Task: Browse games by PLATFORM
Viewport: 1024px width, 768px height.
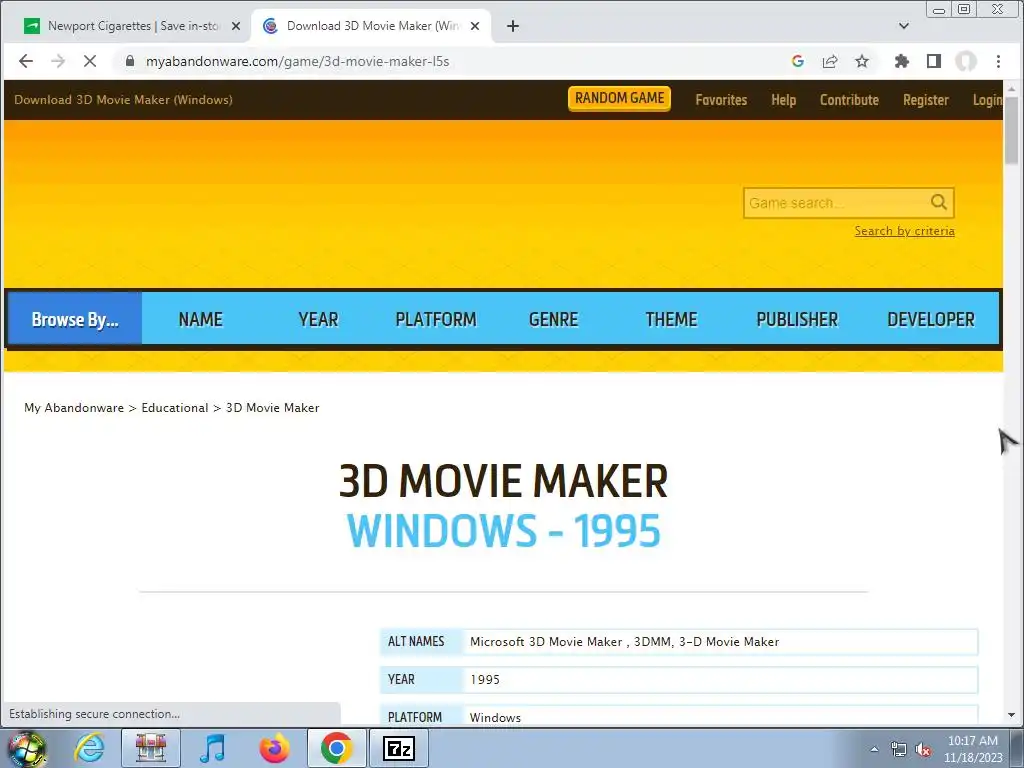Action: [x=436, y=319]
